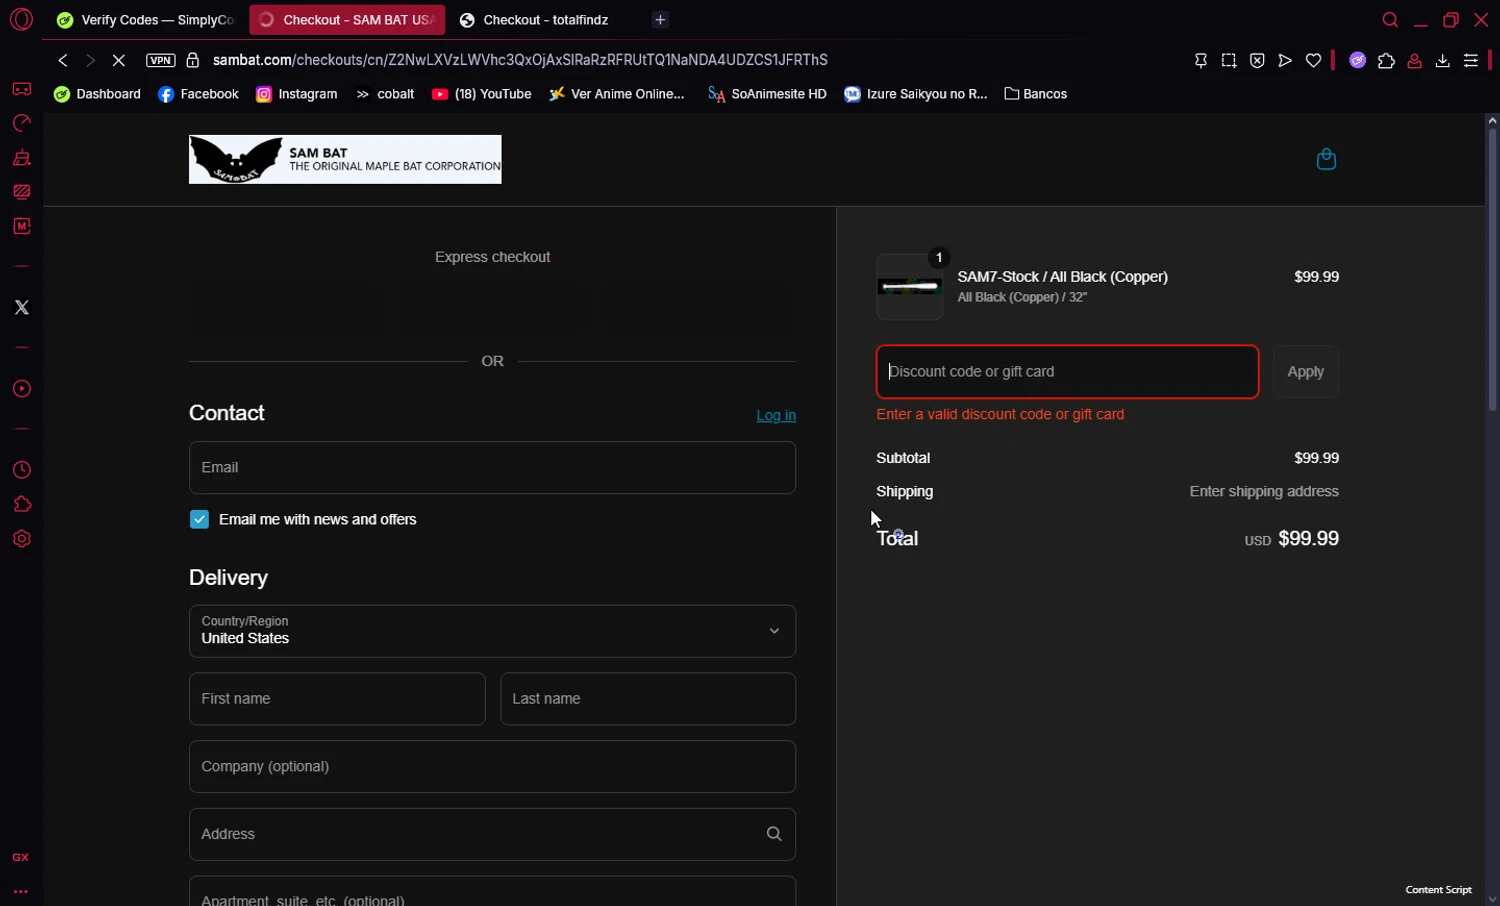Focus the First name field
Screen dimensions: 1500x906
(337, 698)
